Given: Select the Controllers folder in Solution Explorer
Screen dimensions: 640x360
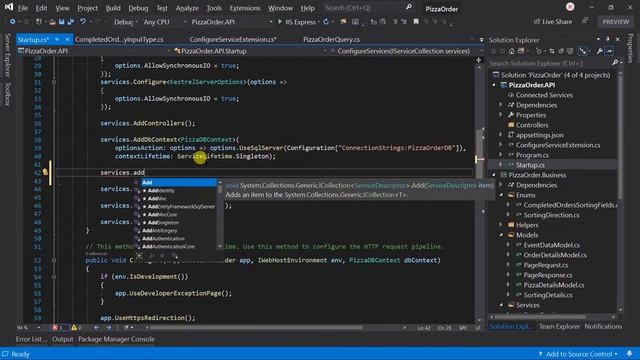Looking at the screenshot, I should (x=532, y=125).
